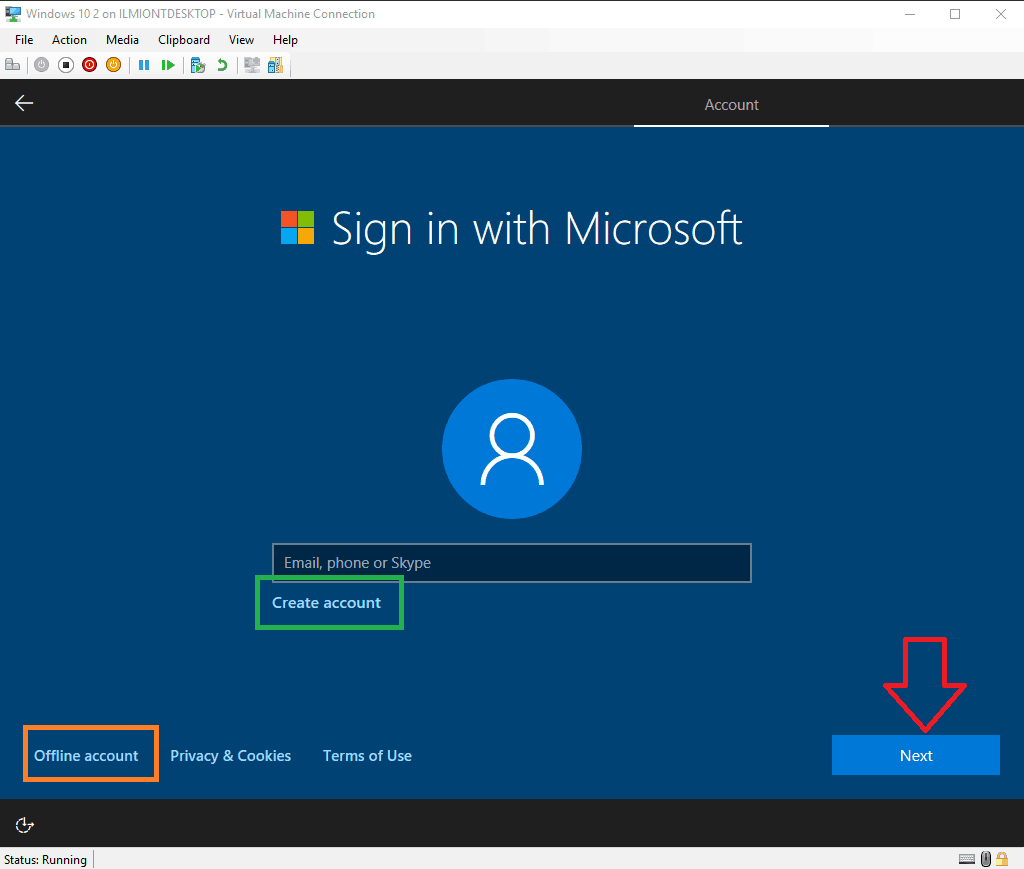Click the Microsoft four-color logo

click(297, 227)
